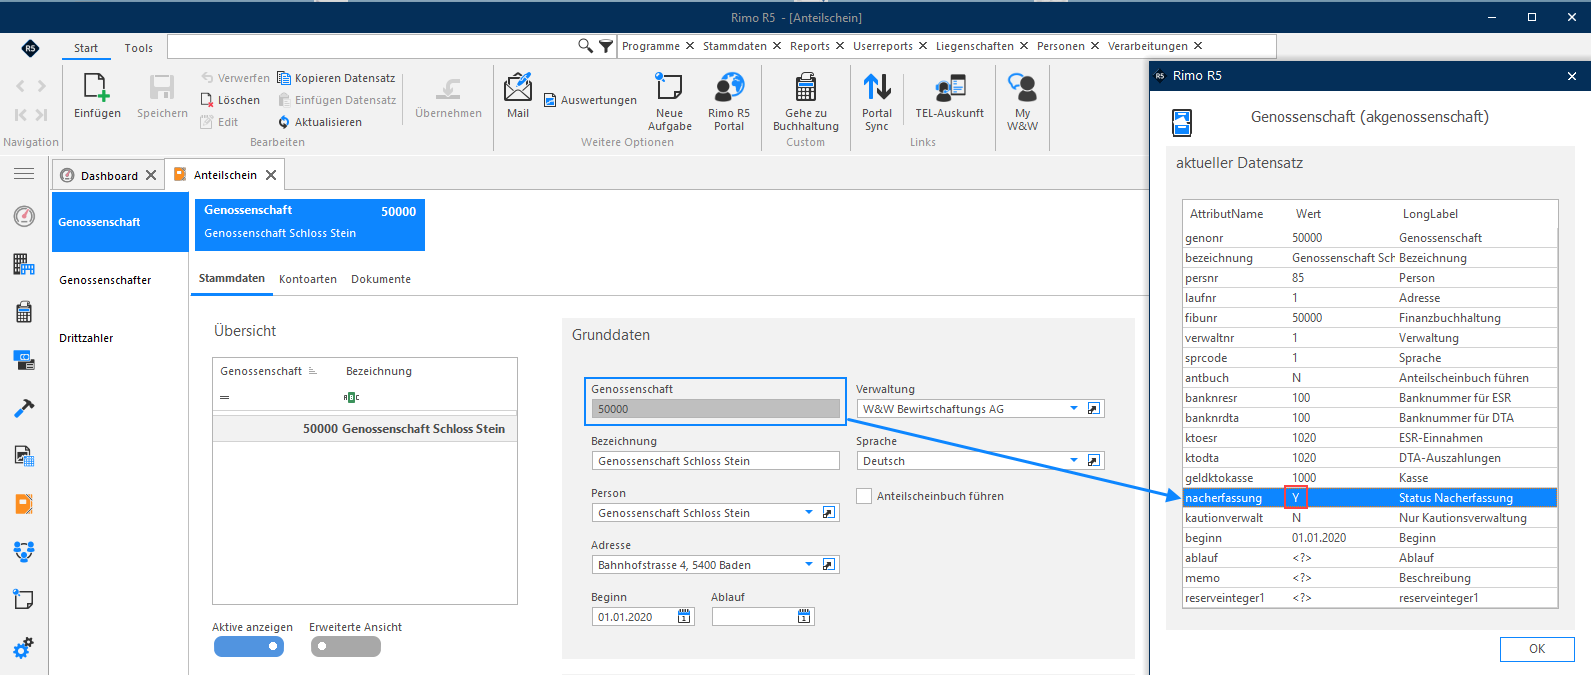
Task: Switch to the Kontoarten tab
Action: click(308, 279)
